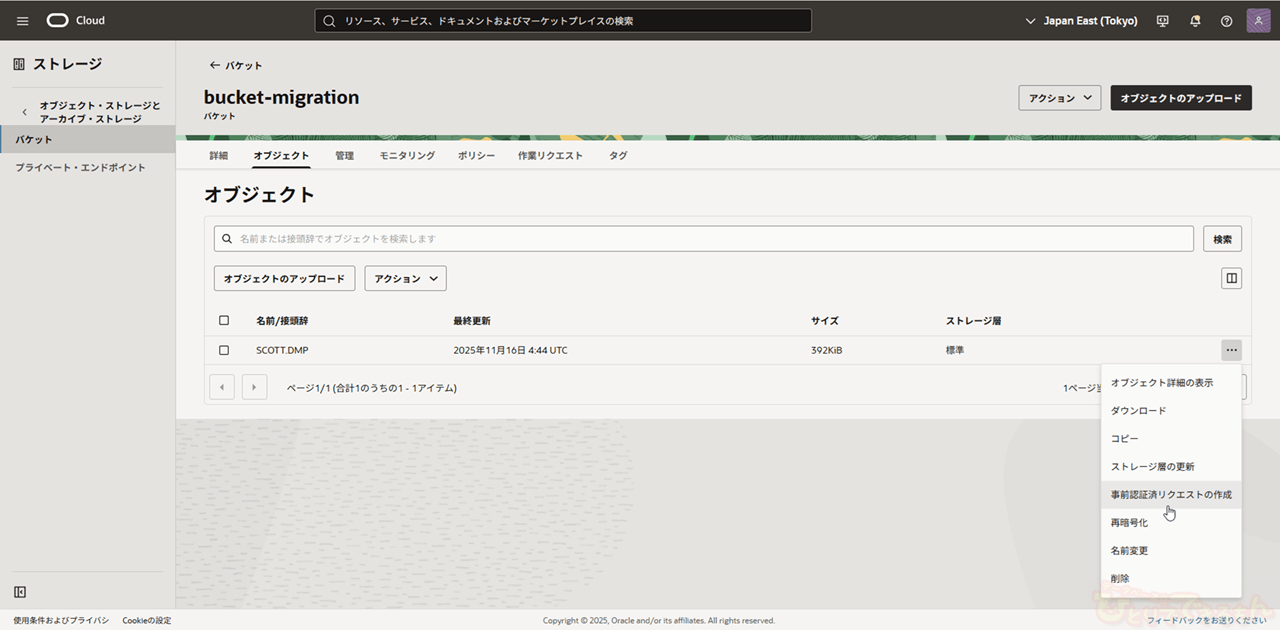Open the アクション dropdown above the object table
Screen dimensions: 1280x630
coord(405,279)
